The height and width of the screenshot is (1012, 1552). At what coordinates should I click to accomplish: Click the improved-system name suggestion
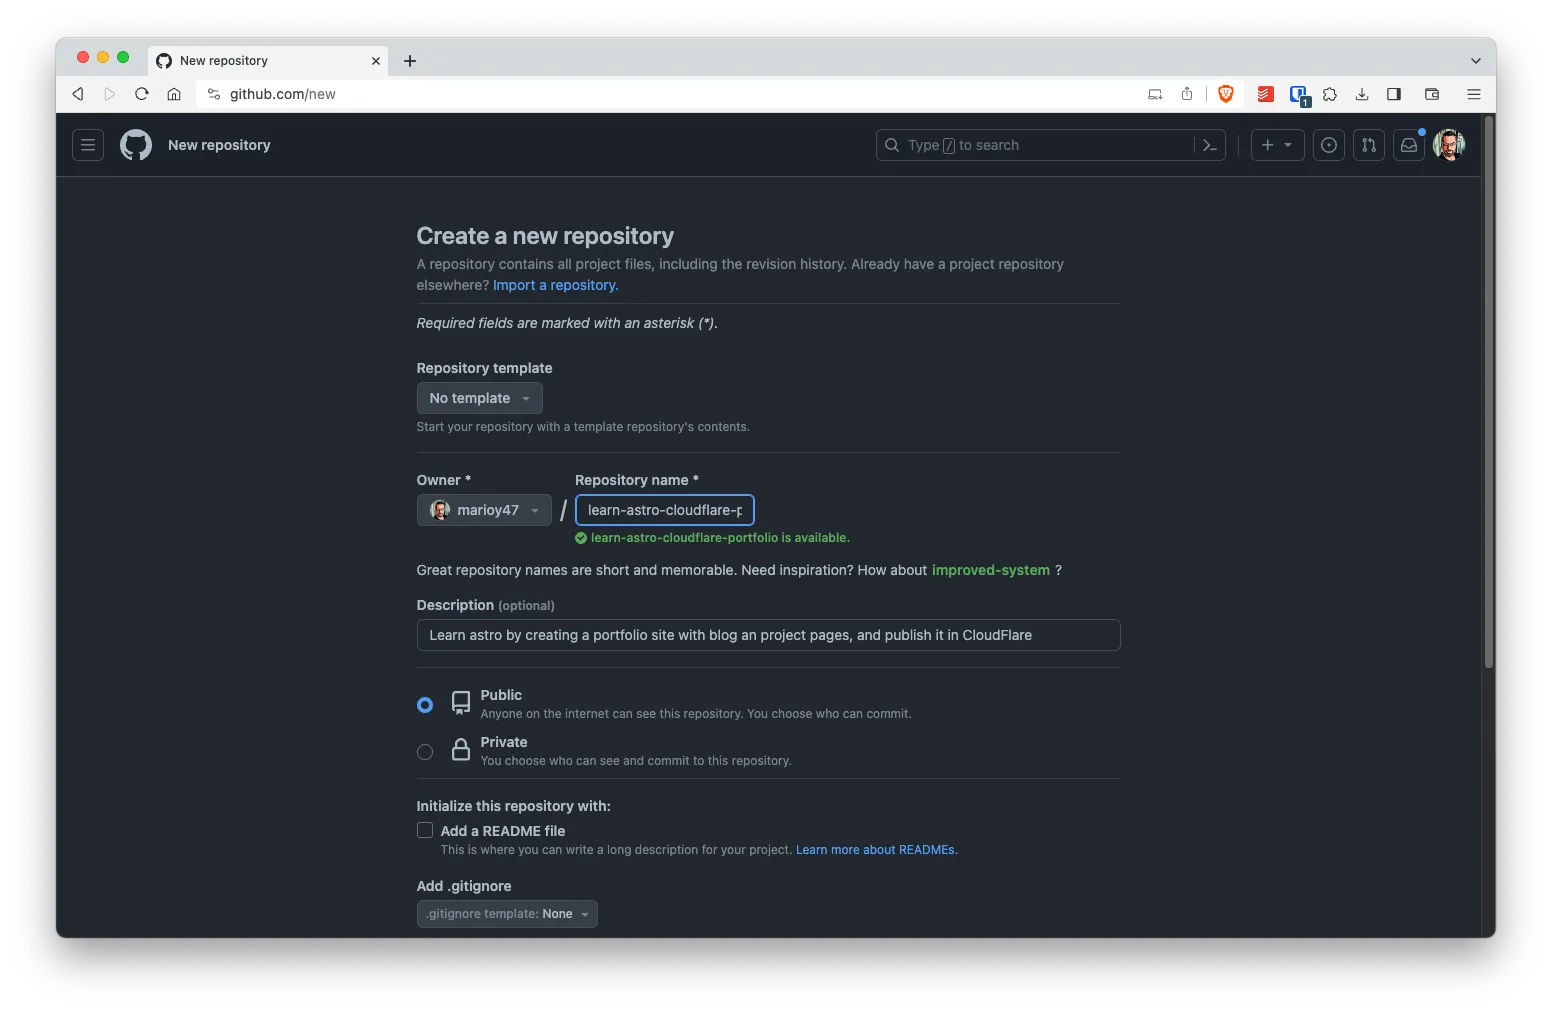coord(991,570)
